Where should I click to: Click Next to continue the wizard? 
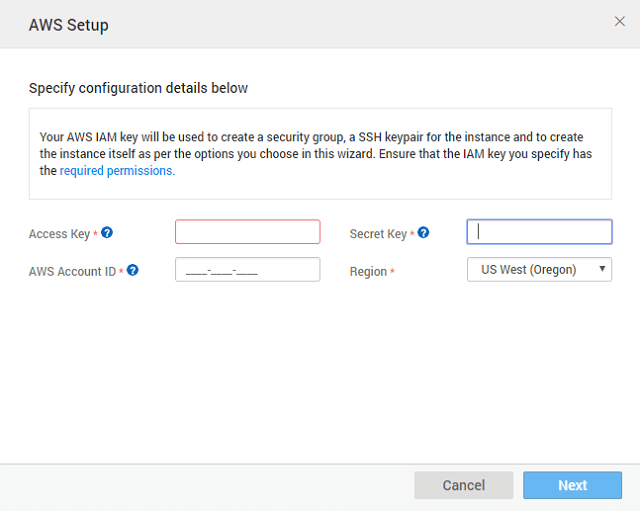[572, 485]
